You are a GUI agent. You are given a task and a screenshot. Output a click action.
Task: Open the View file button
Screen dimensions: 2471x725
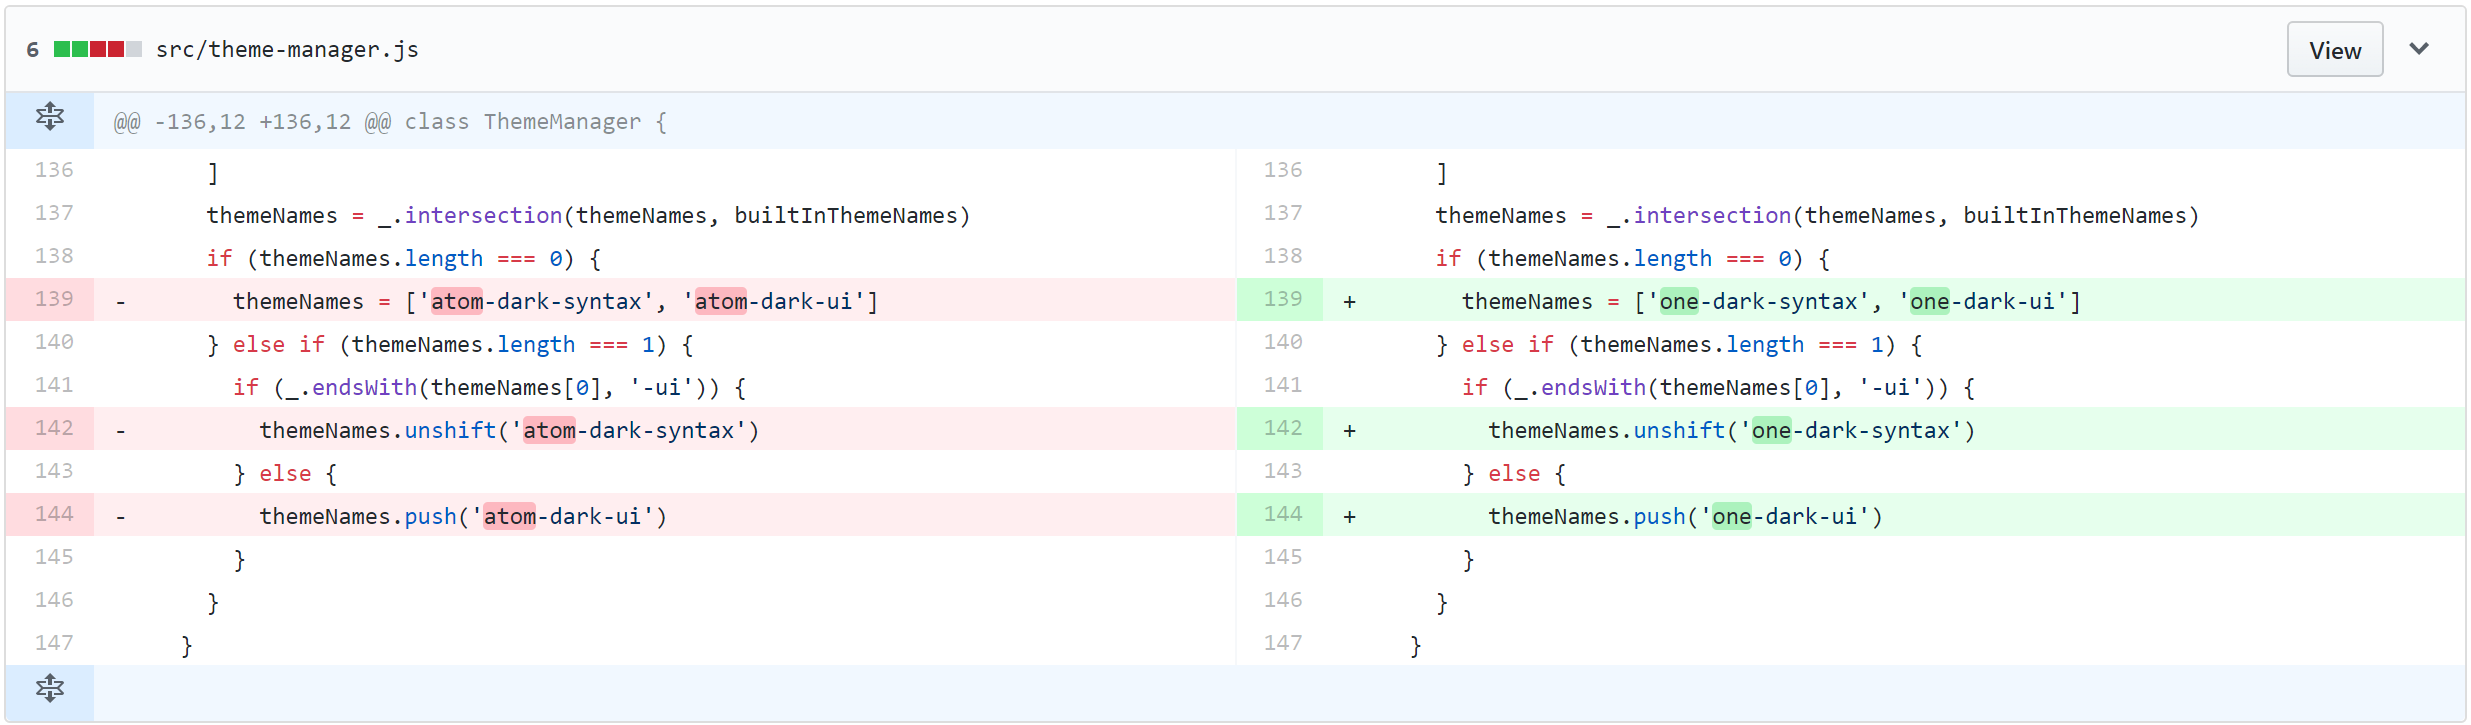[2334, 50]
